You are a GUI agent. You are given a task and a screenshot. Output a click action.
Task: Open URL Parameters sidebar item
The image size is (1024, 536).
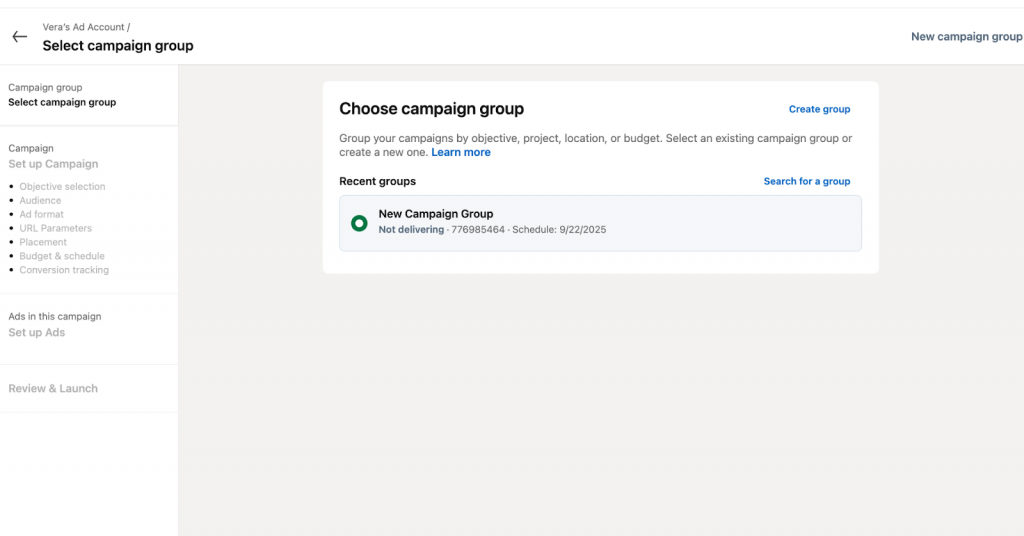click(55, 228)
